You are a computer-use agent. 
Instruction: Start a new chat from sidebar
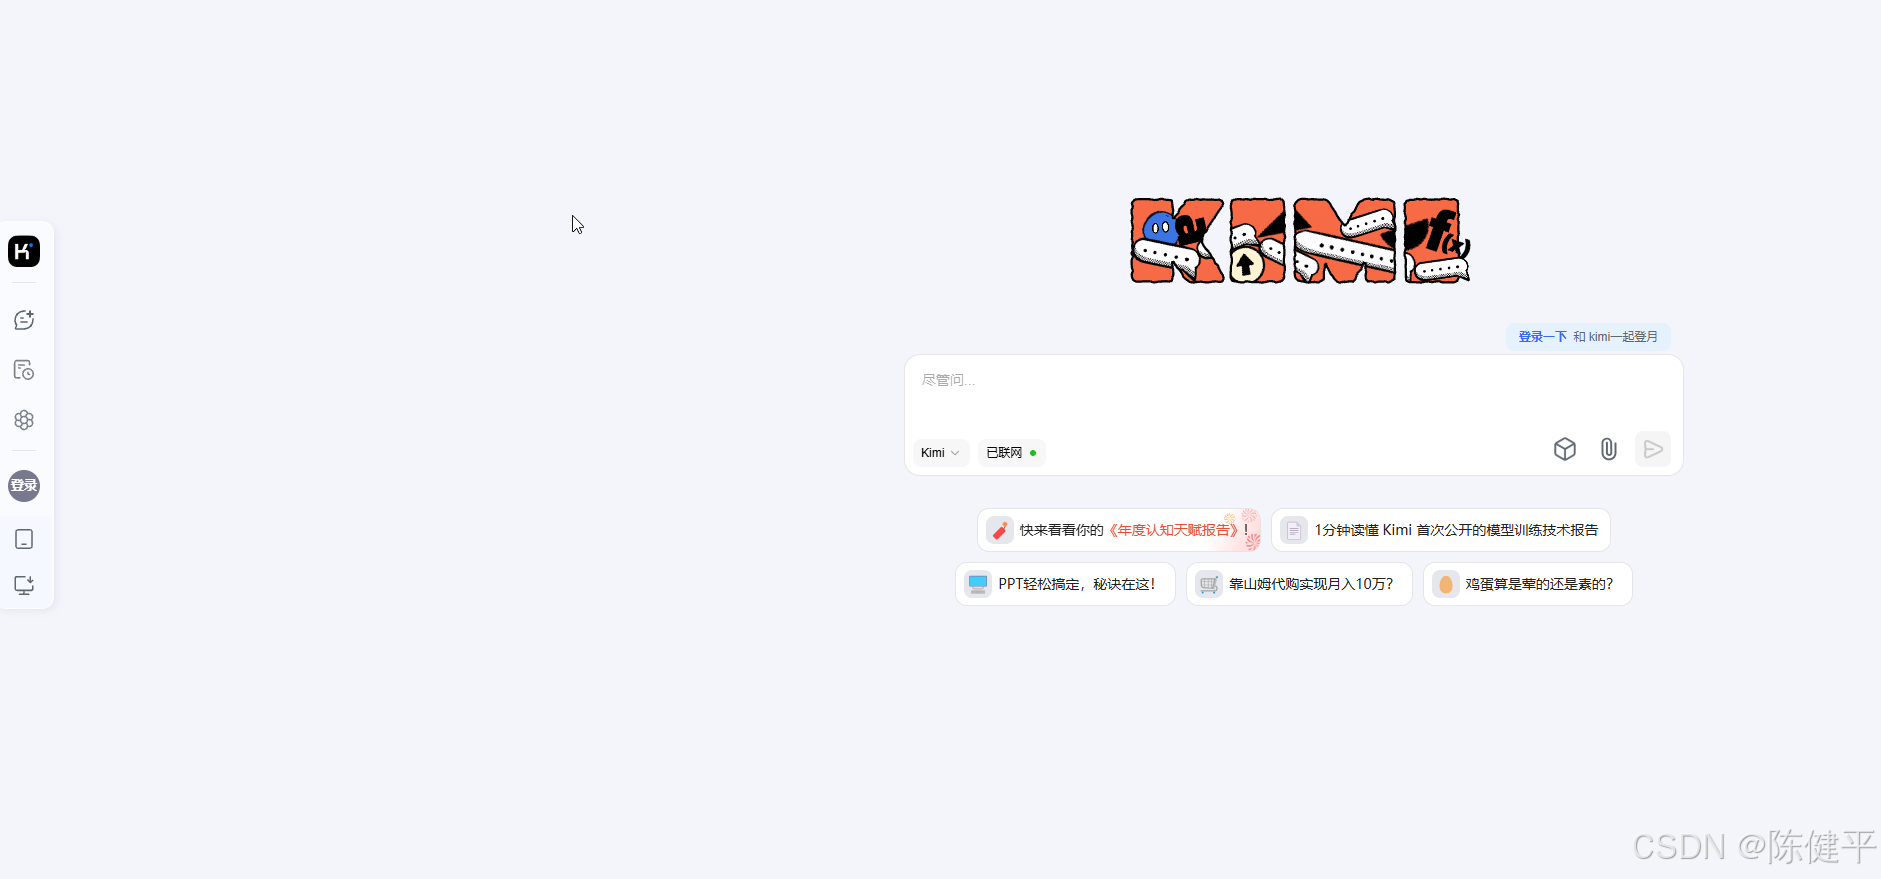(24, 320)
